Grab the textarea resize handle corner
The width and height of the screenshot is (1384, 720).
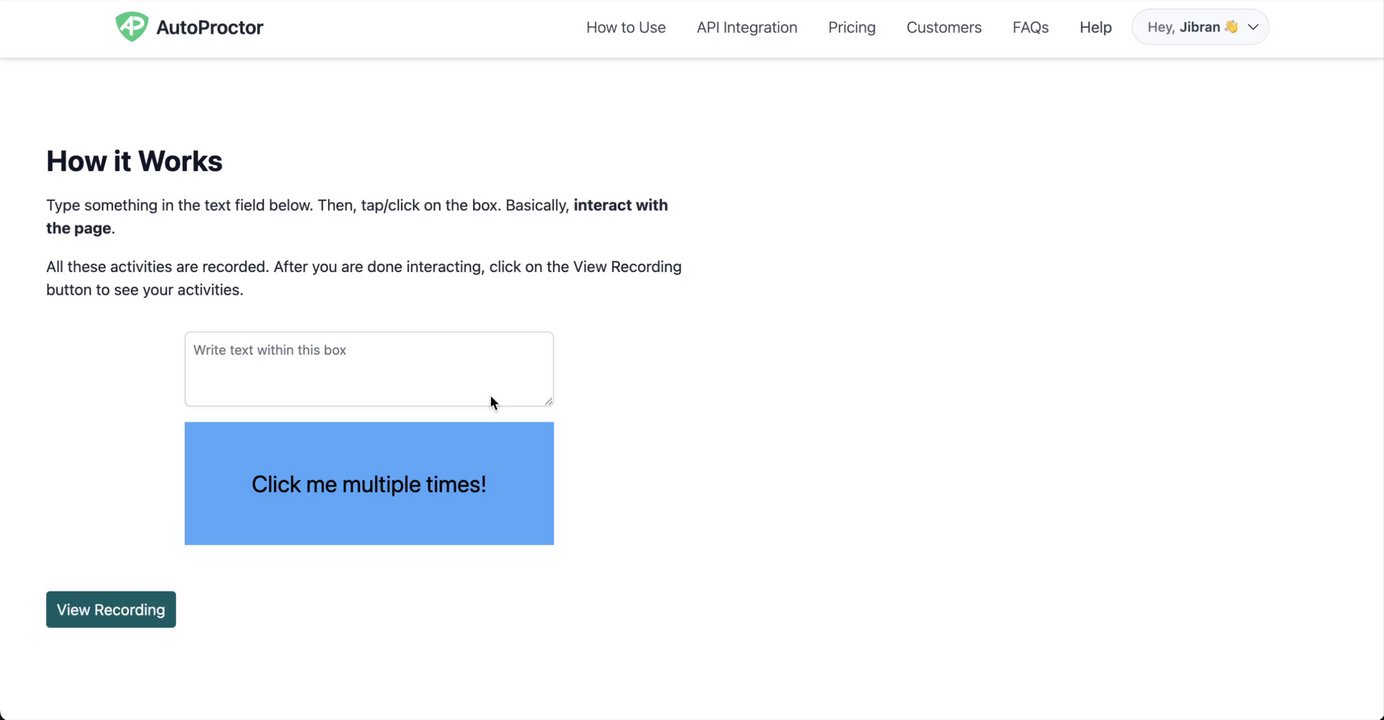(x=548, y=401)
